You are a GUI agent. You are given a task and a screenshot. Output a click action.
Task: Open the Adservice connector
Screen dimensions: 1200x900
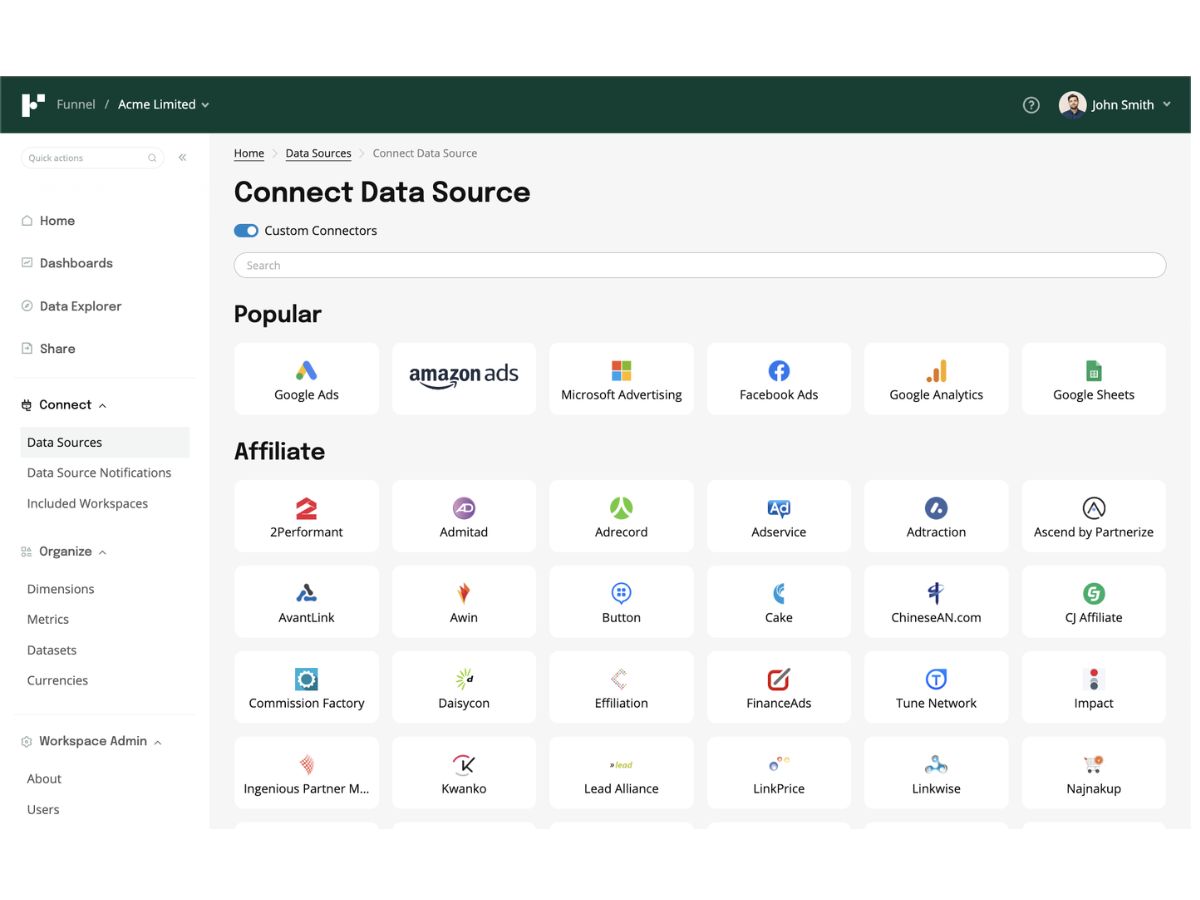pyautogui.click(x=779, y=516)
